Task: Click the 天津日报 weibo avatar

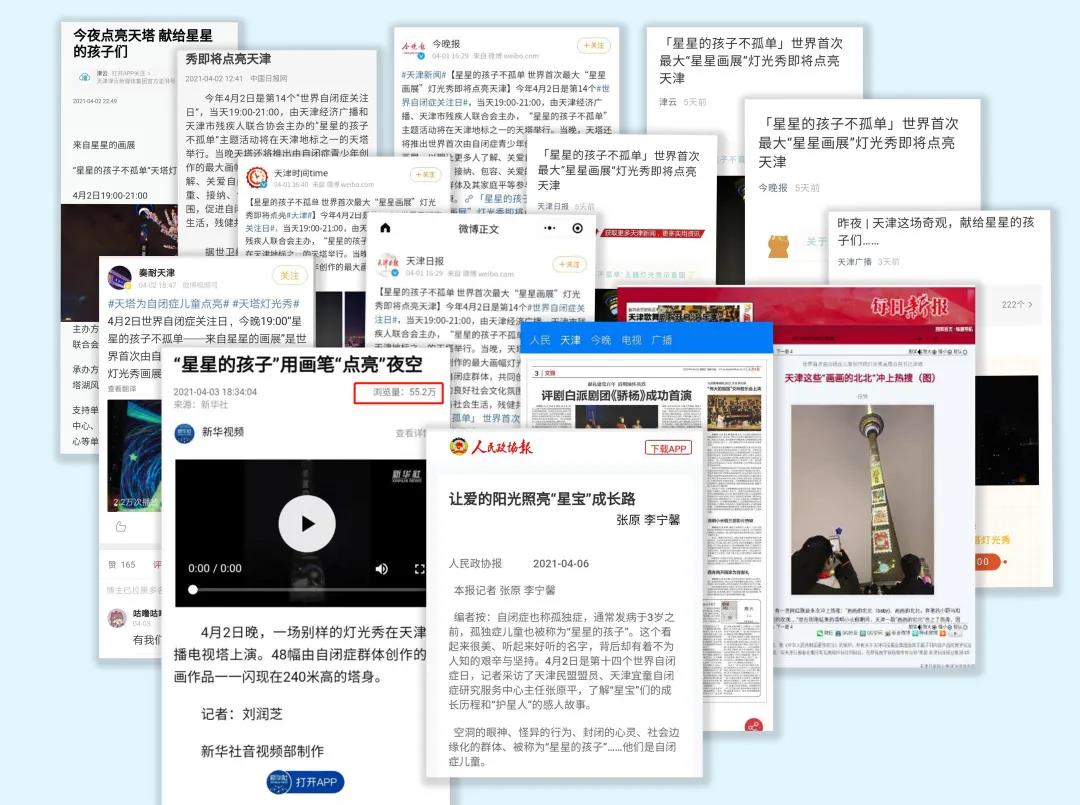Action: tap(387, 265)
